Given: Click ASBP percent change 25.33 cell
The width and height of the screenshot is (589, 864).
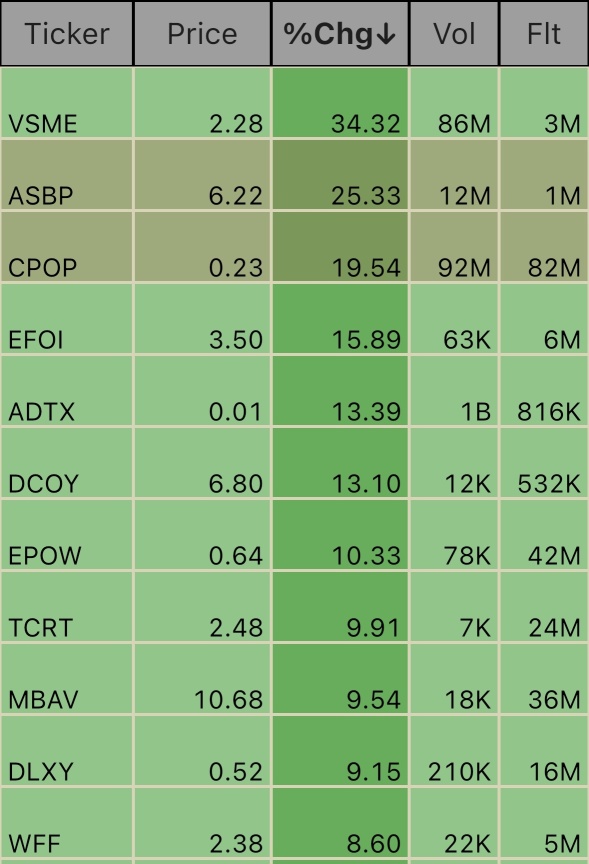Looking at the screenshot, I should pyautogui.click(x=340, y=175).
